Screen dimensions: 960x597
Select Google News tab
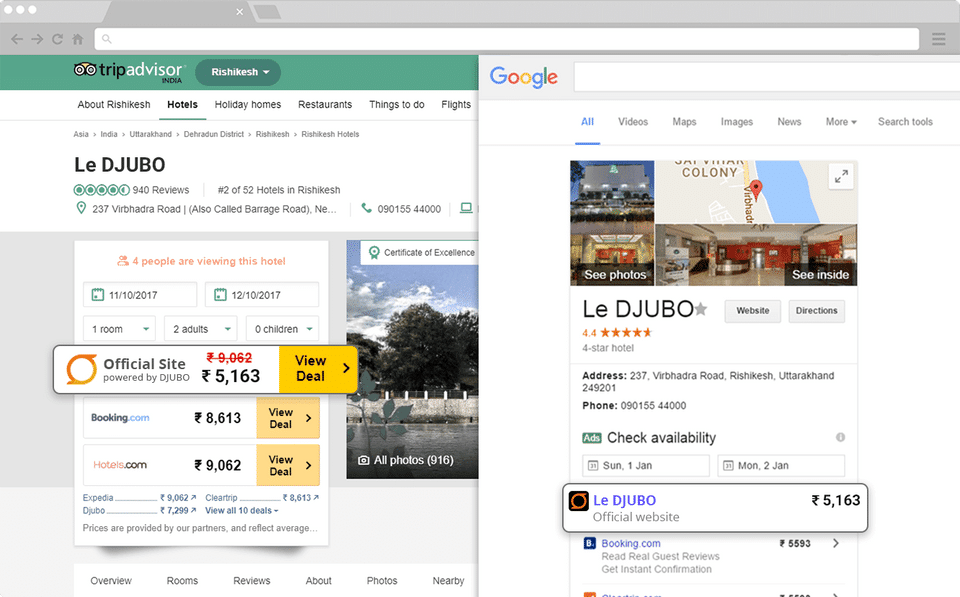pos(789,122)
